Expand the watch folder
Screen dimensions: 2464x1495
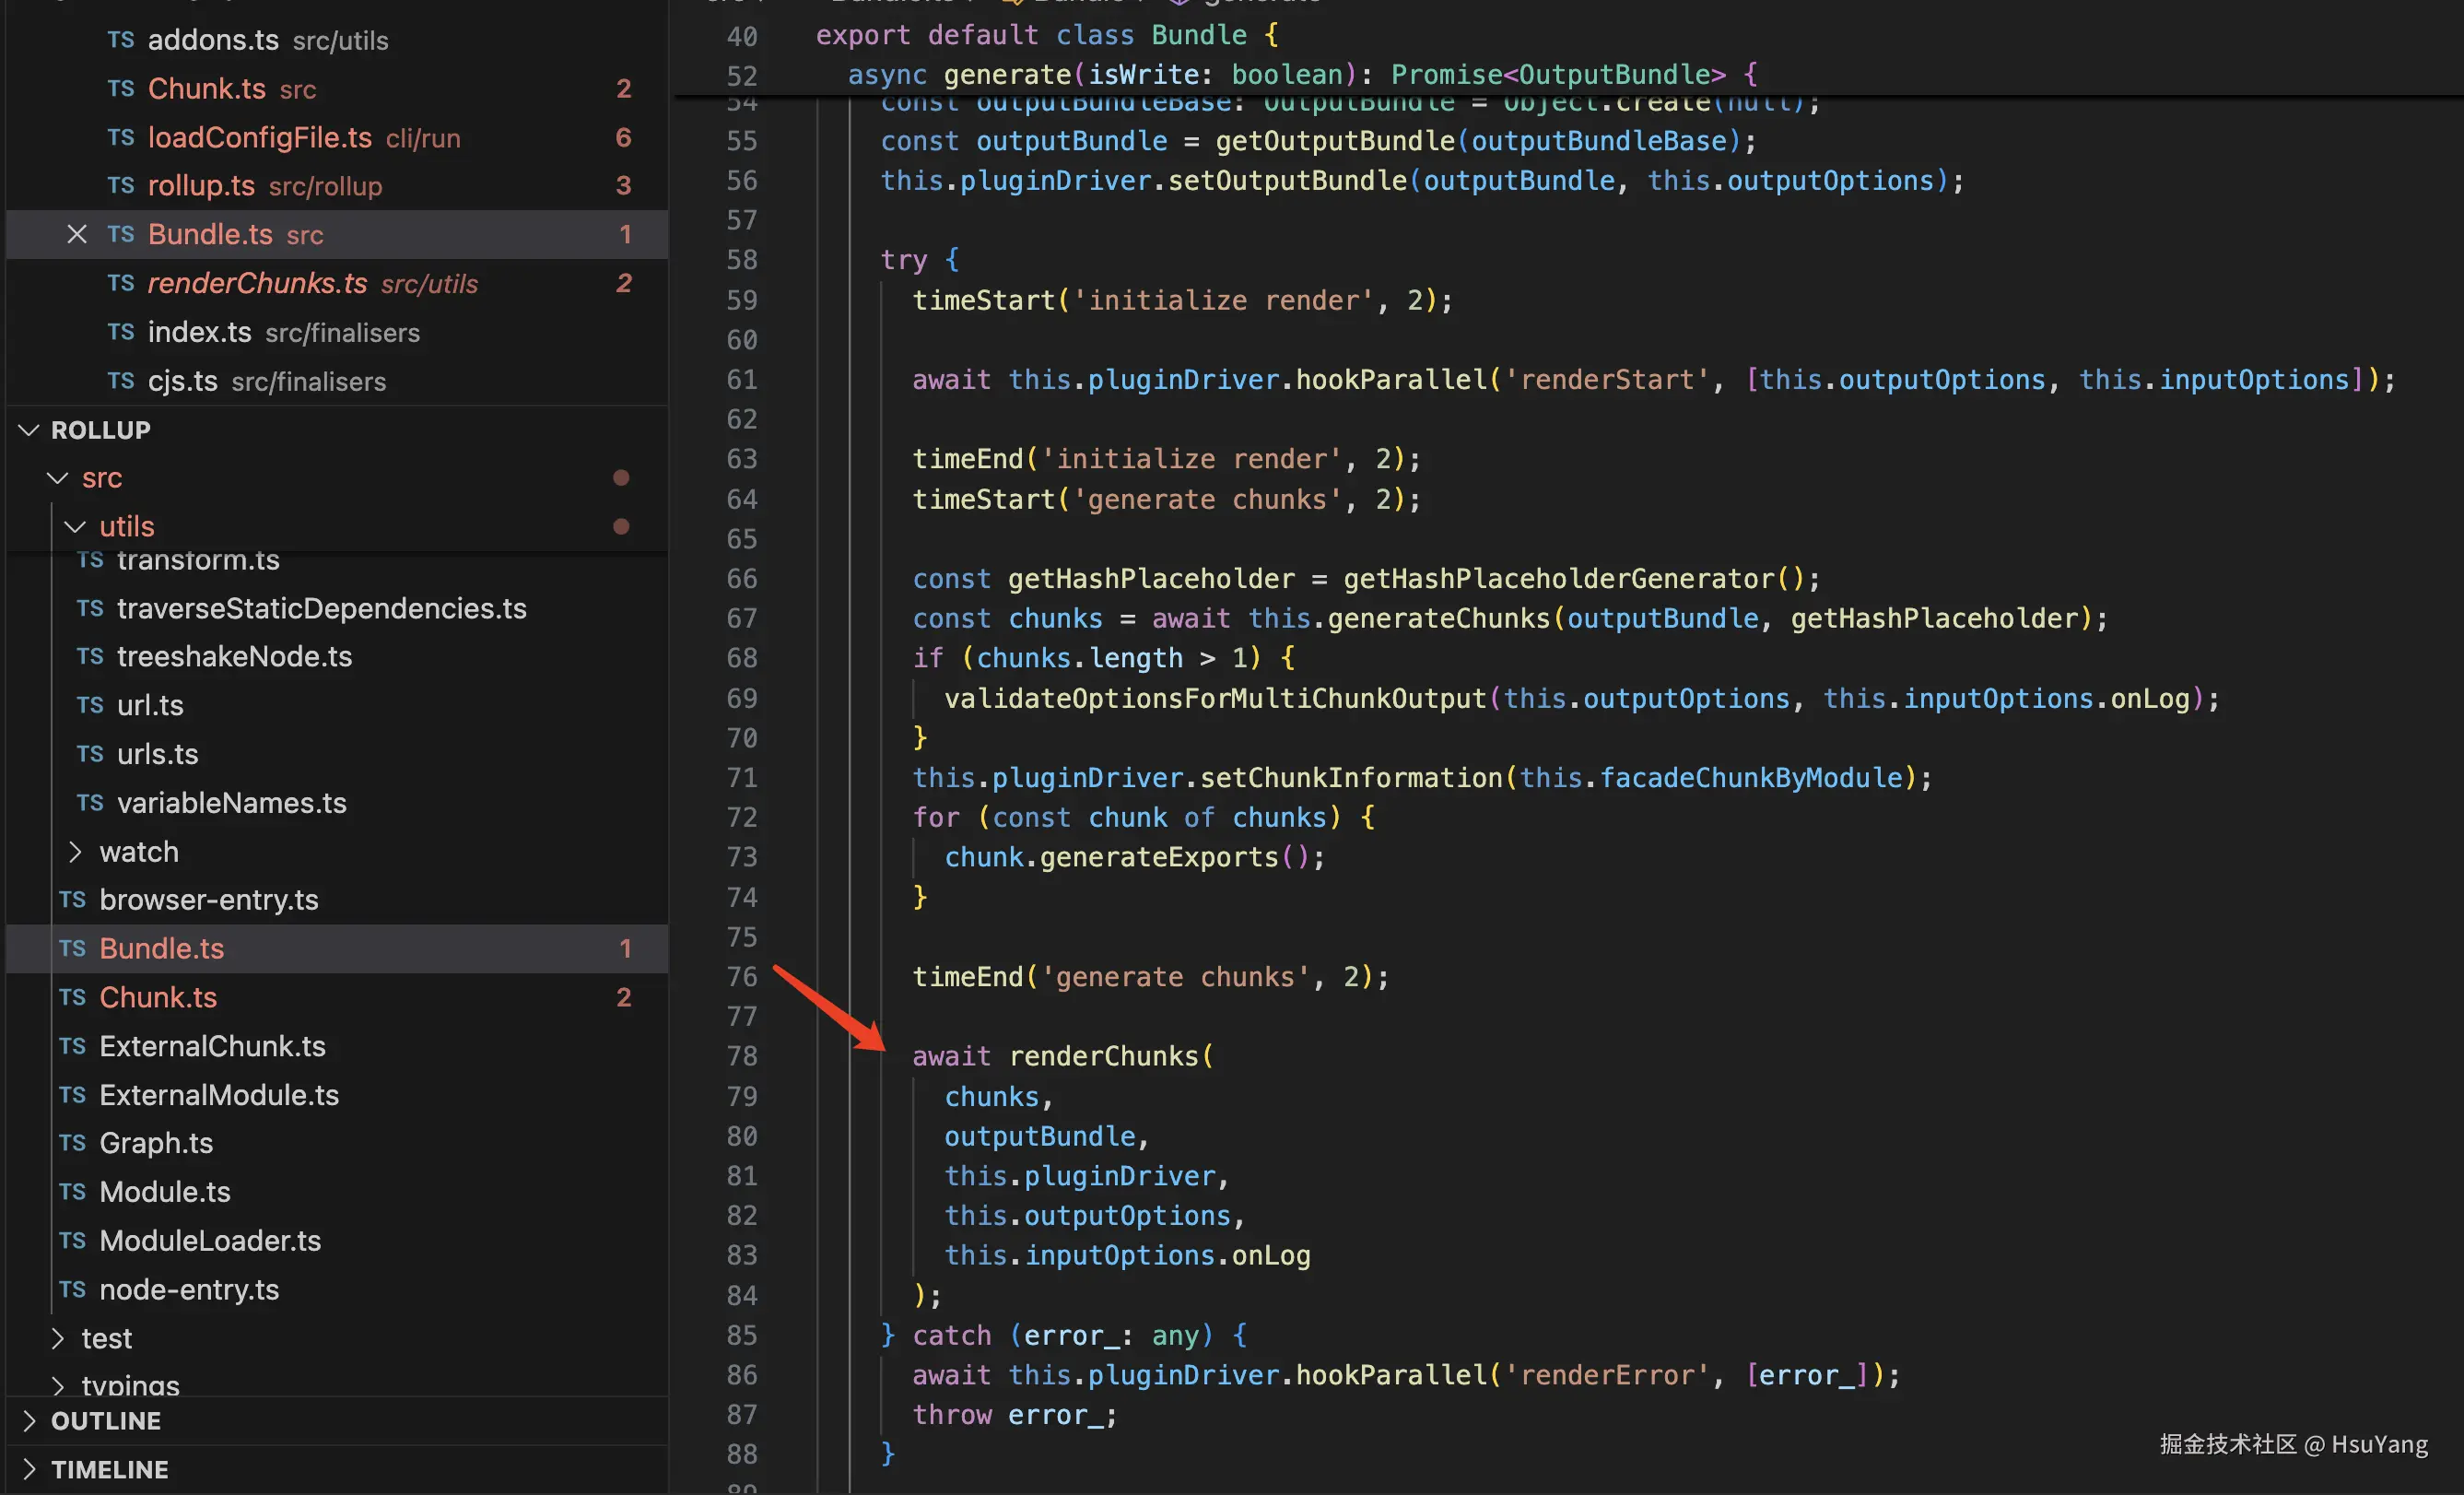tap(75, 852)
